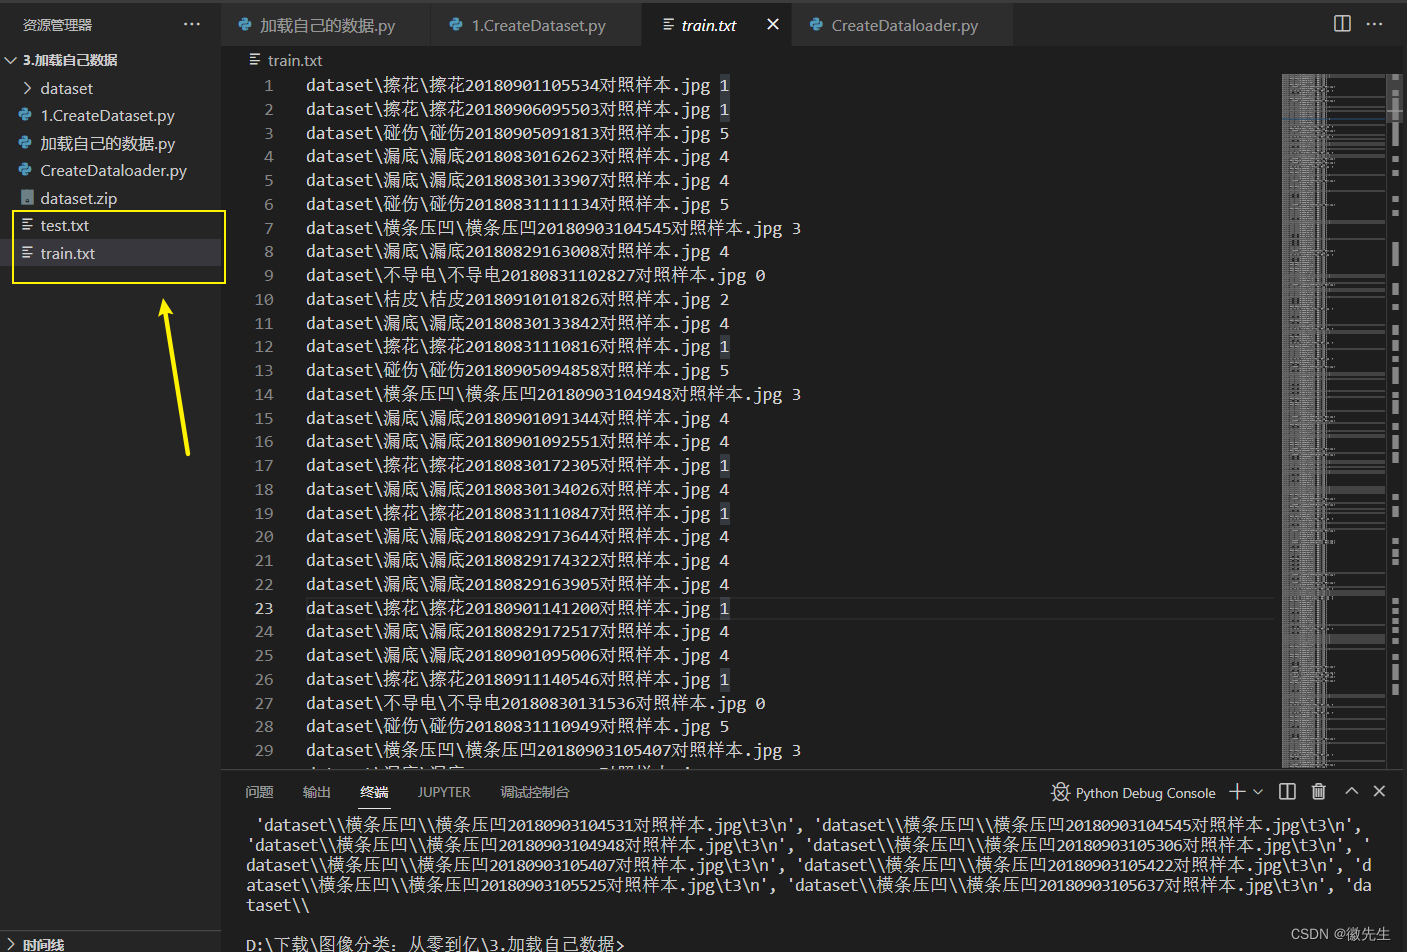The image size is (1407, 952).
Task: Click line 14 横条压凹20180903104948 entry
Action: [x=553, y=394]
